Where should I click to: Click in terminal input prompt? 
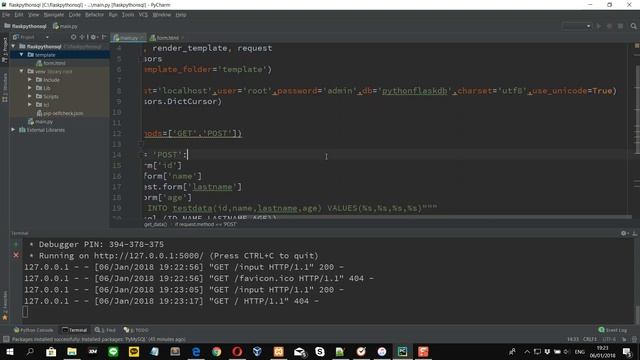25,312
